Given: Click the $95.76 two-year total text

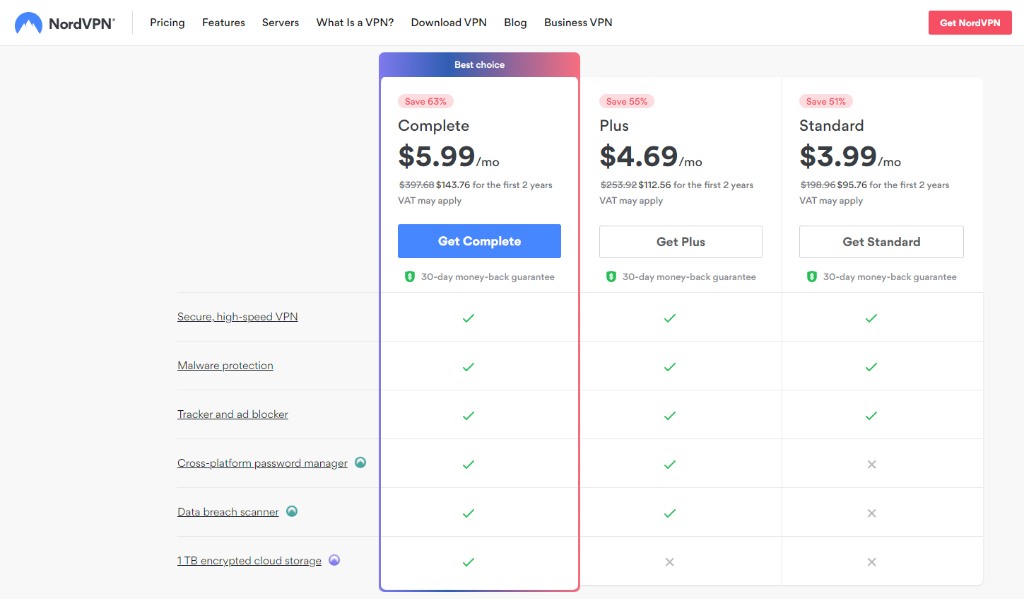Looking at the screenshot, I should [x=852, y=185].
